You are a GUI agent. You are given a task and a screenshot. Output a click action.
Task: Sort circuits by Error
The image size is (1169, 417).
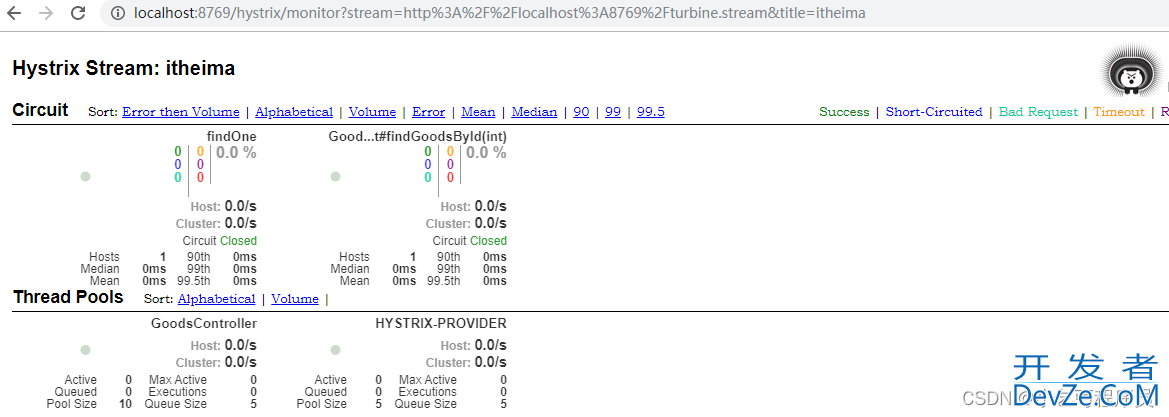tap(429, 112)
